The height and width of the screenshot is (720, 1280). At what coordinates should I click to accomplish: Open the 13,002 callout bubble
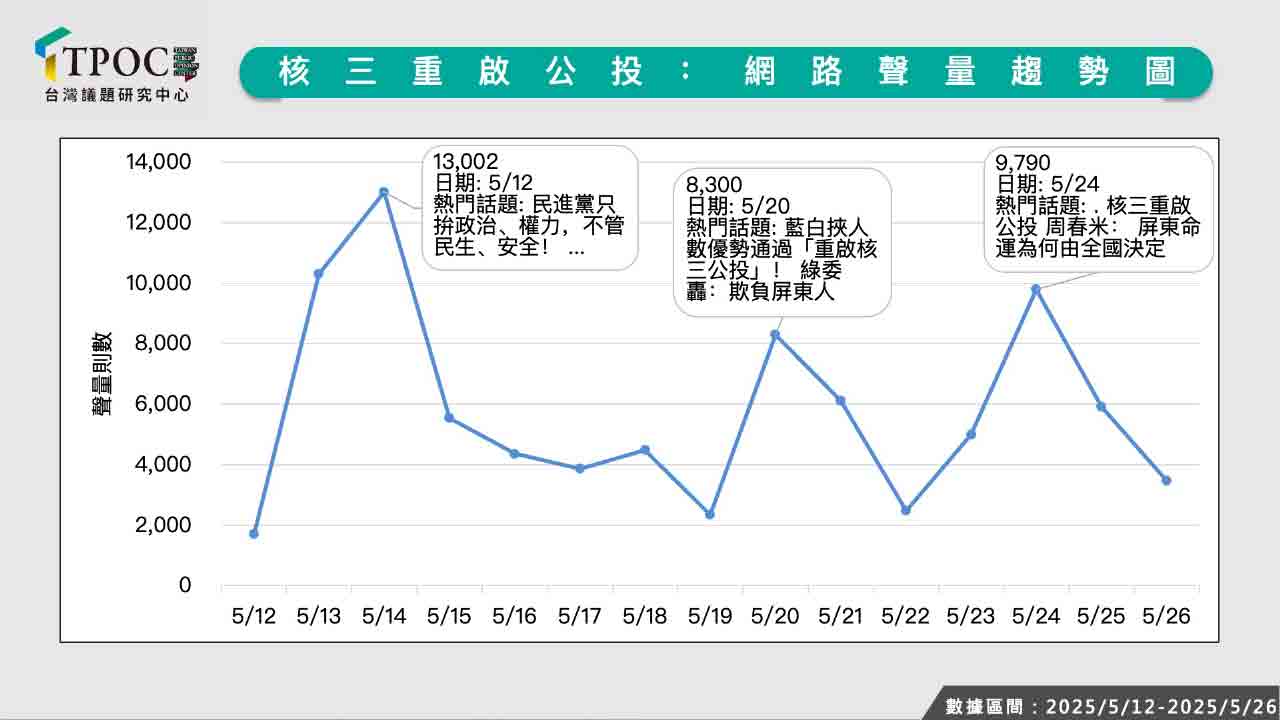tap(530, 207)
